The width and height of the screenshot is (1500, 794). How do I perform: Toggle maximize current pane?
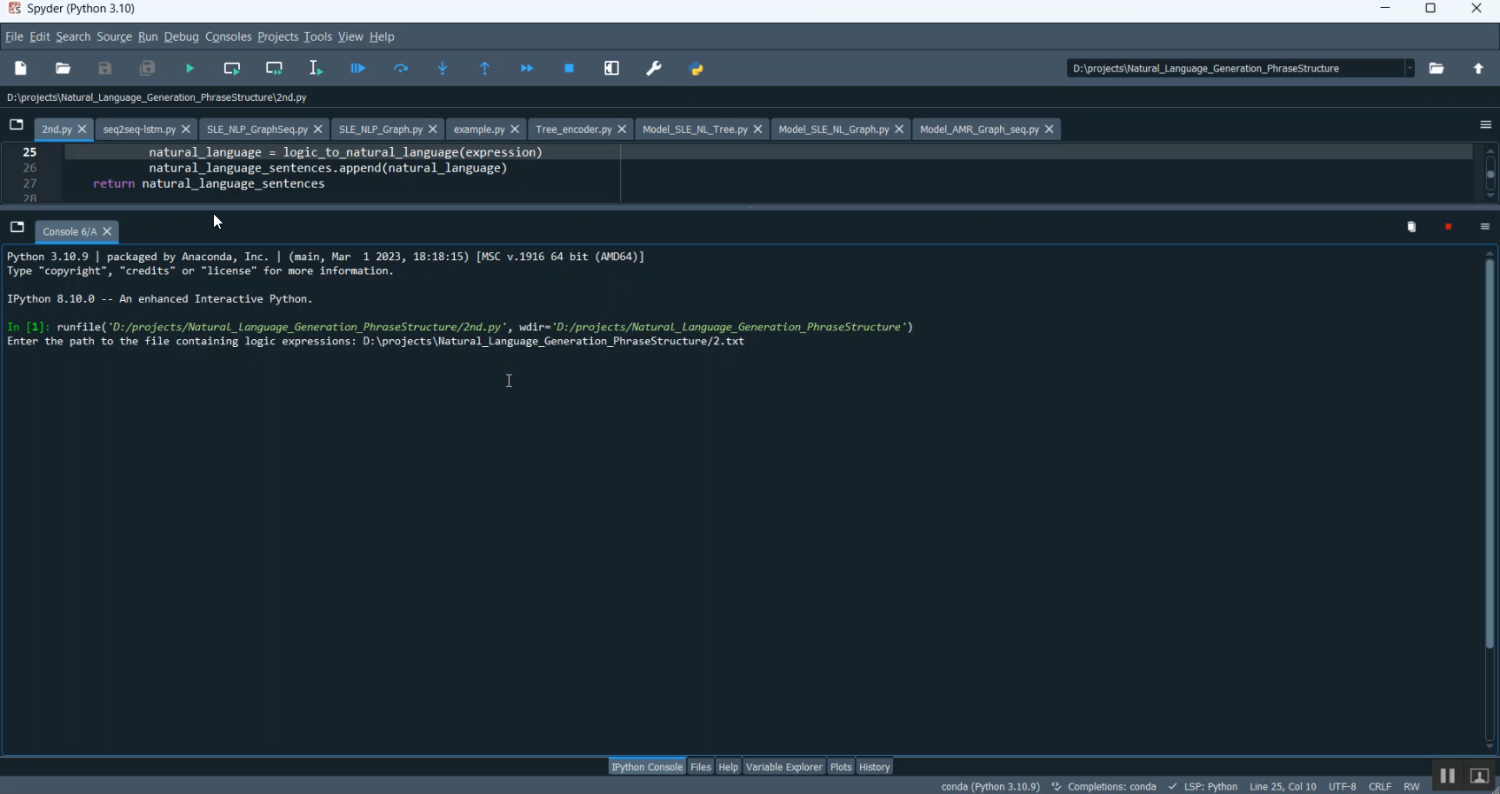click(x=612, y=69)
